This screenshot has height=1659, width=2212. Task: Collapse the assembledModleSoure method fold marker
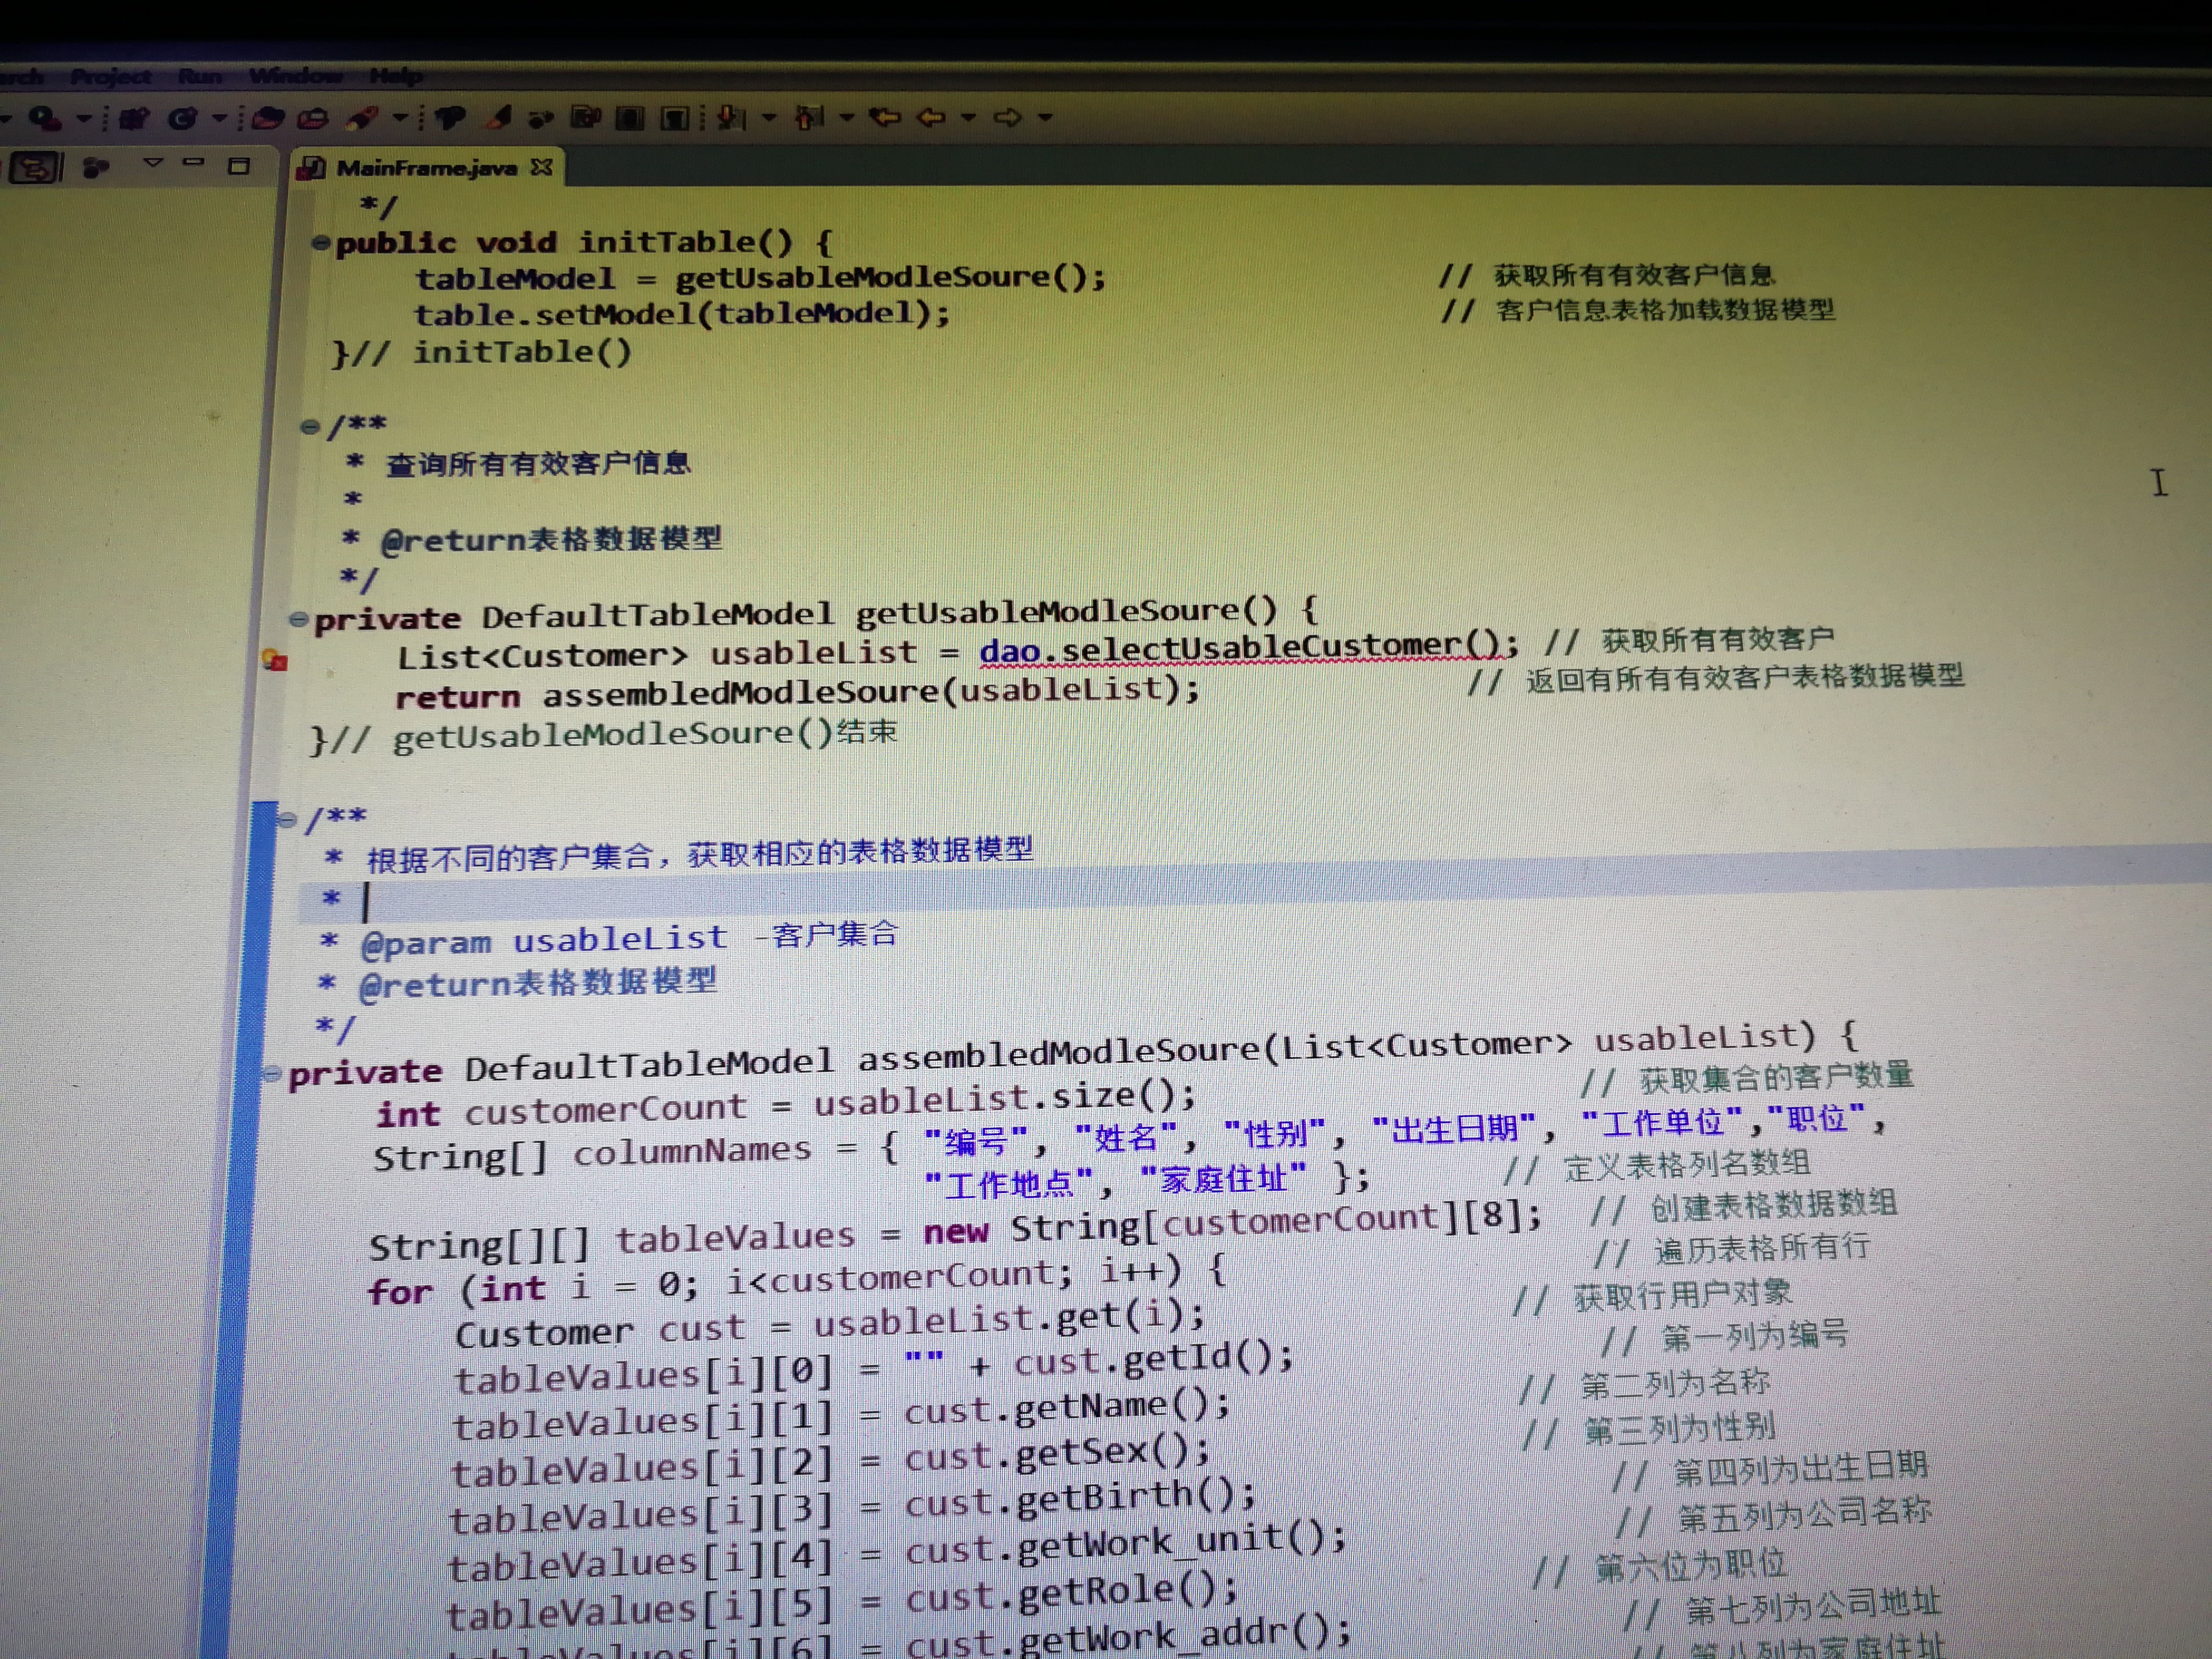[x=272, y=1074]
